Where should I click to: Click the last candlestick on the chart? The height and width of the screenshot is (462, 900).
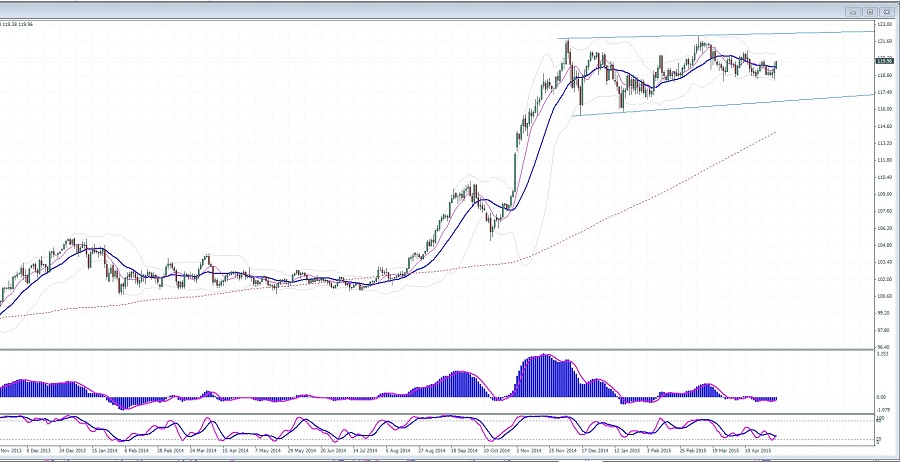click(776, 66)
